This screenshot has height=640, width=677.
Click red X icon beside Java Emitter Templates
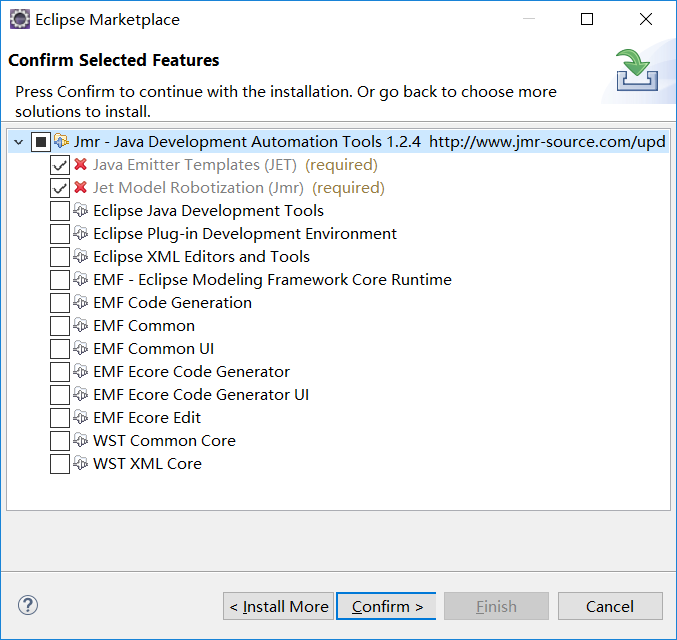[80, 165]
